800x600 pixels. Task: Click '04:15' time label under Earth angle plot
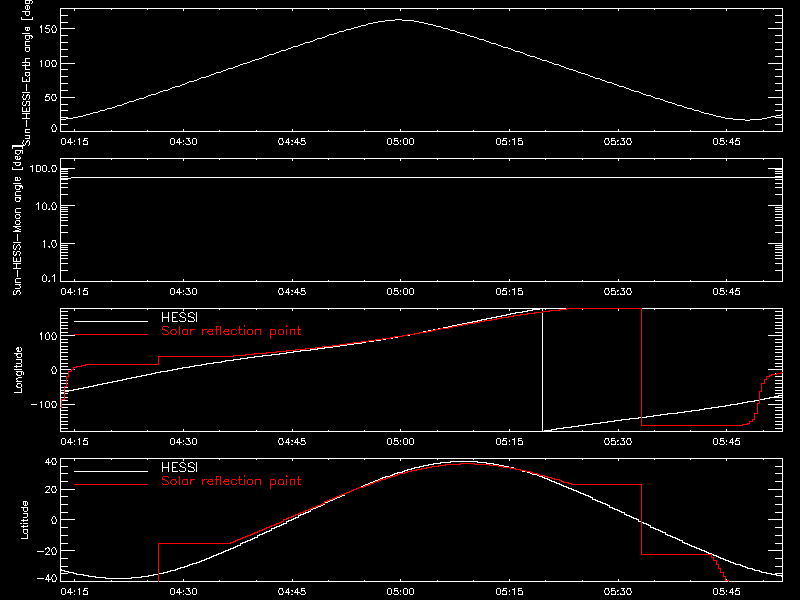[74, 142]
